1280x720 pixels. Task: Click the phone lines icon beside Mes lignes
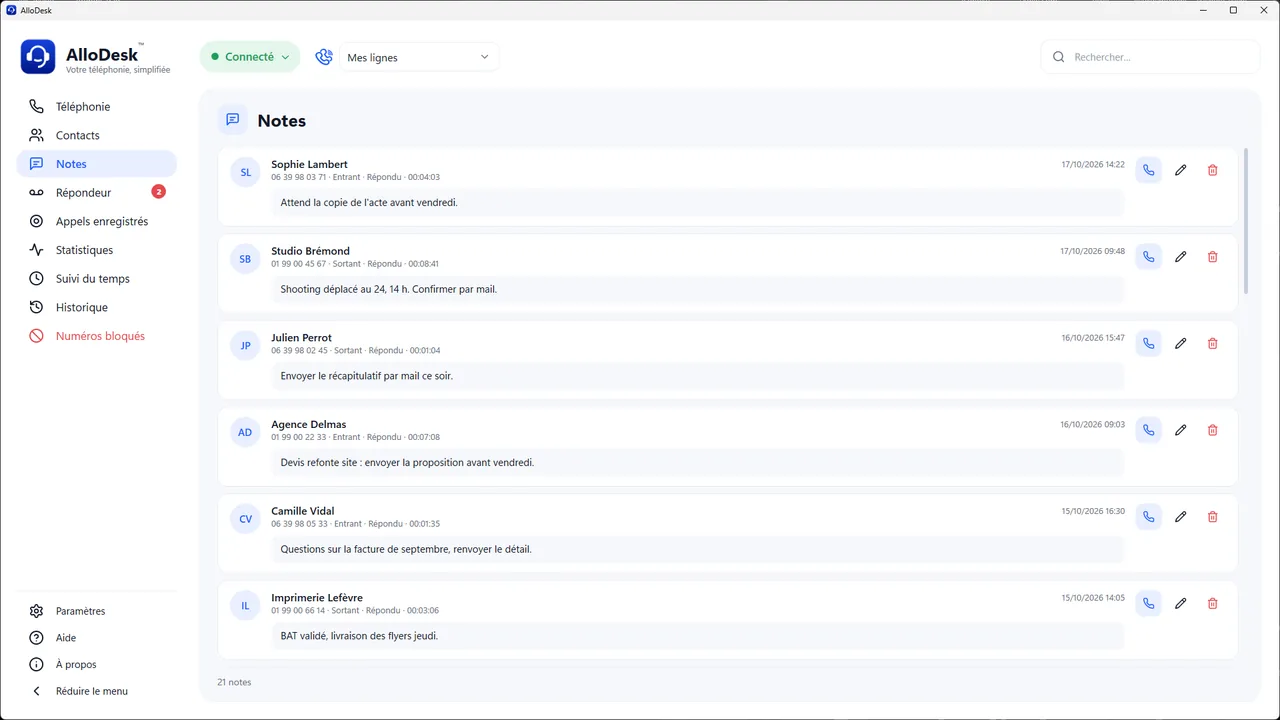tap(324, 57)
